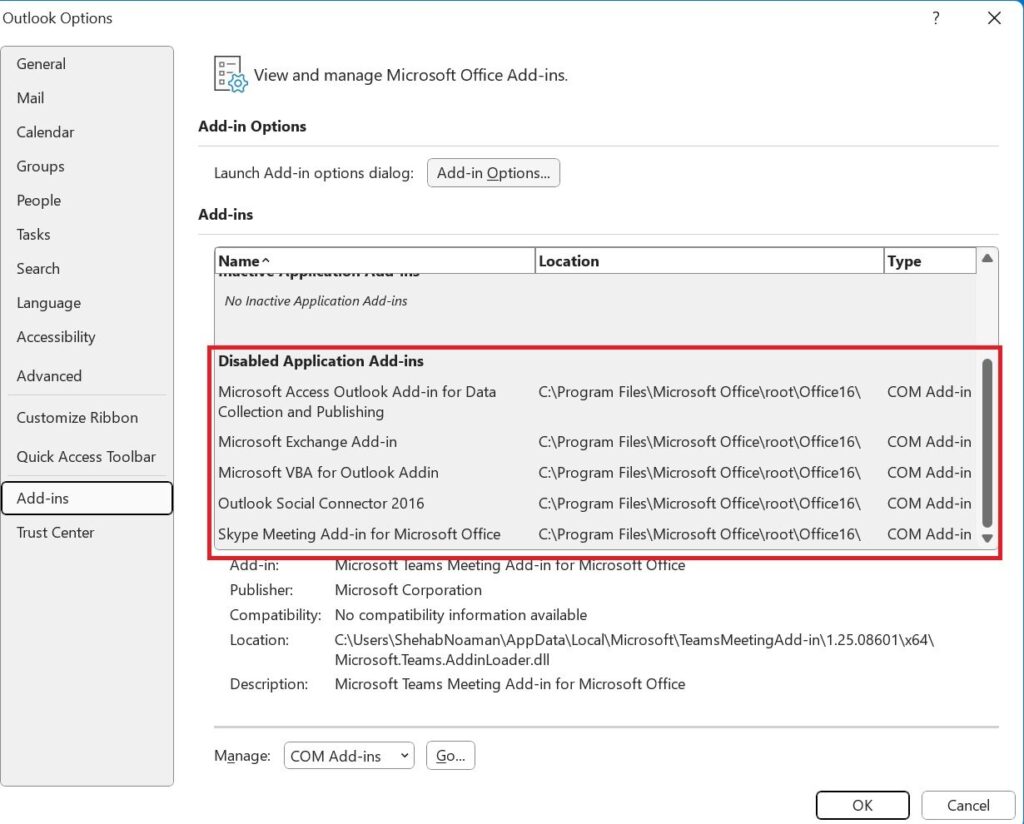Sort add-ins by Location column header
The image size is (1024, 824).
coord(708,261)
